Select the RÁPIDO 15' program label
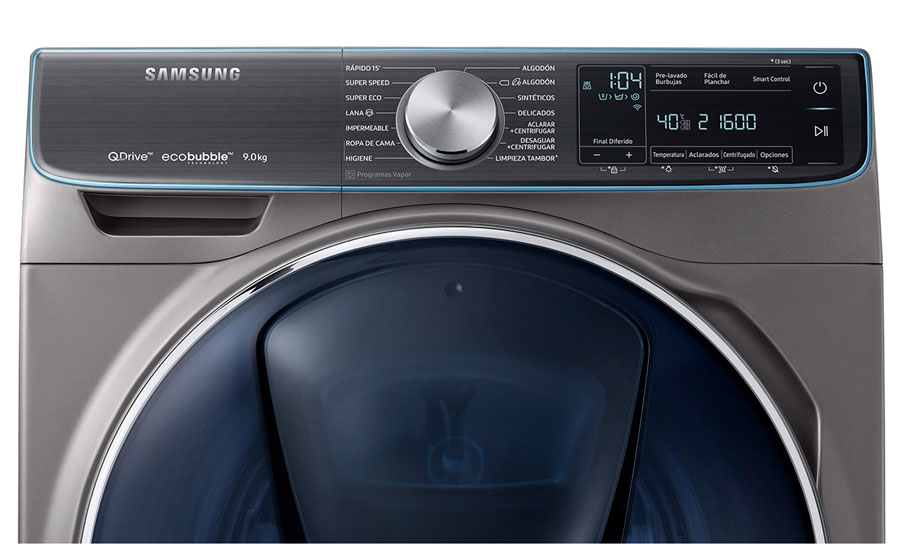The height and width of the screenshot is (544, 900). tap(363, 68)
